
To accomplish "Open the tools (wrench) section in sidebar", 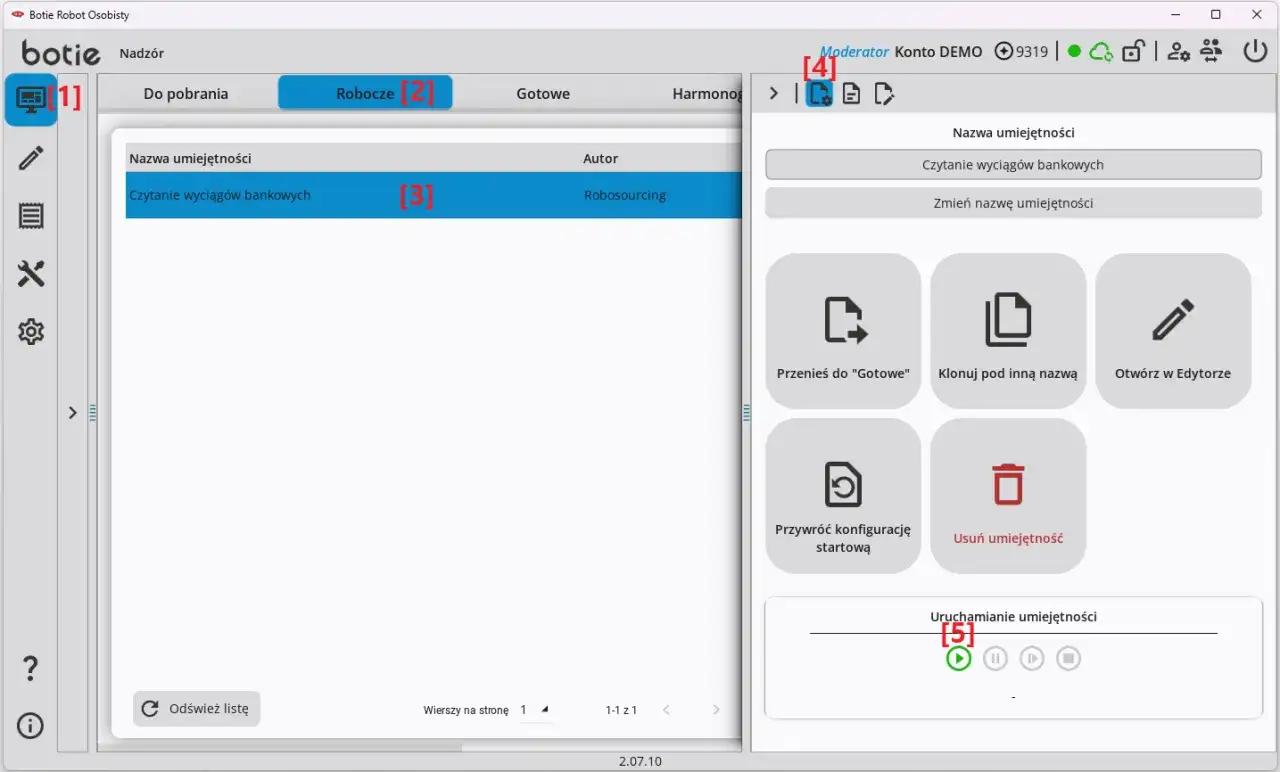I will coord(31,273).
